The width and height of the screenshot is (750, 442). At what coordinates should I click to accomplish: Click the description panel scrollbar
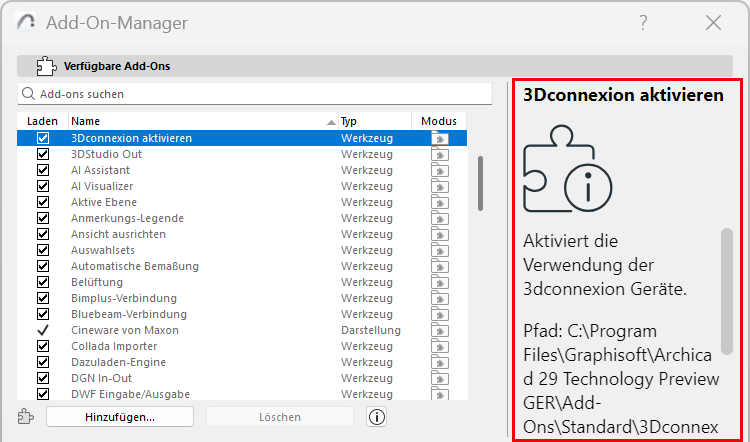727,291
